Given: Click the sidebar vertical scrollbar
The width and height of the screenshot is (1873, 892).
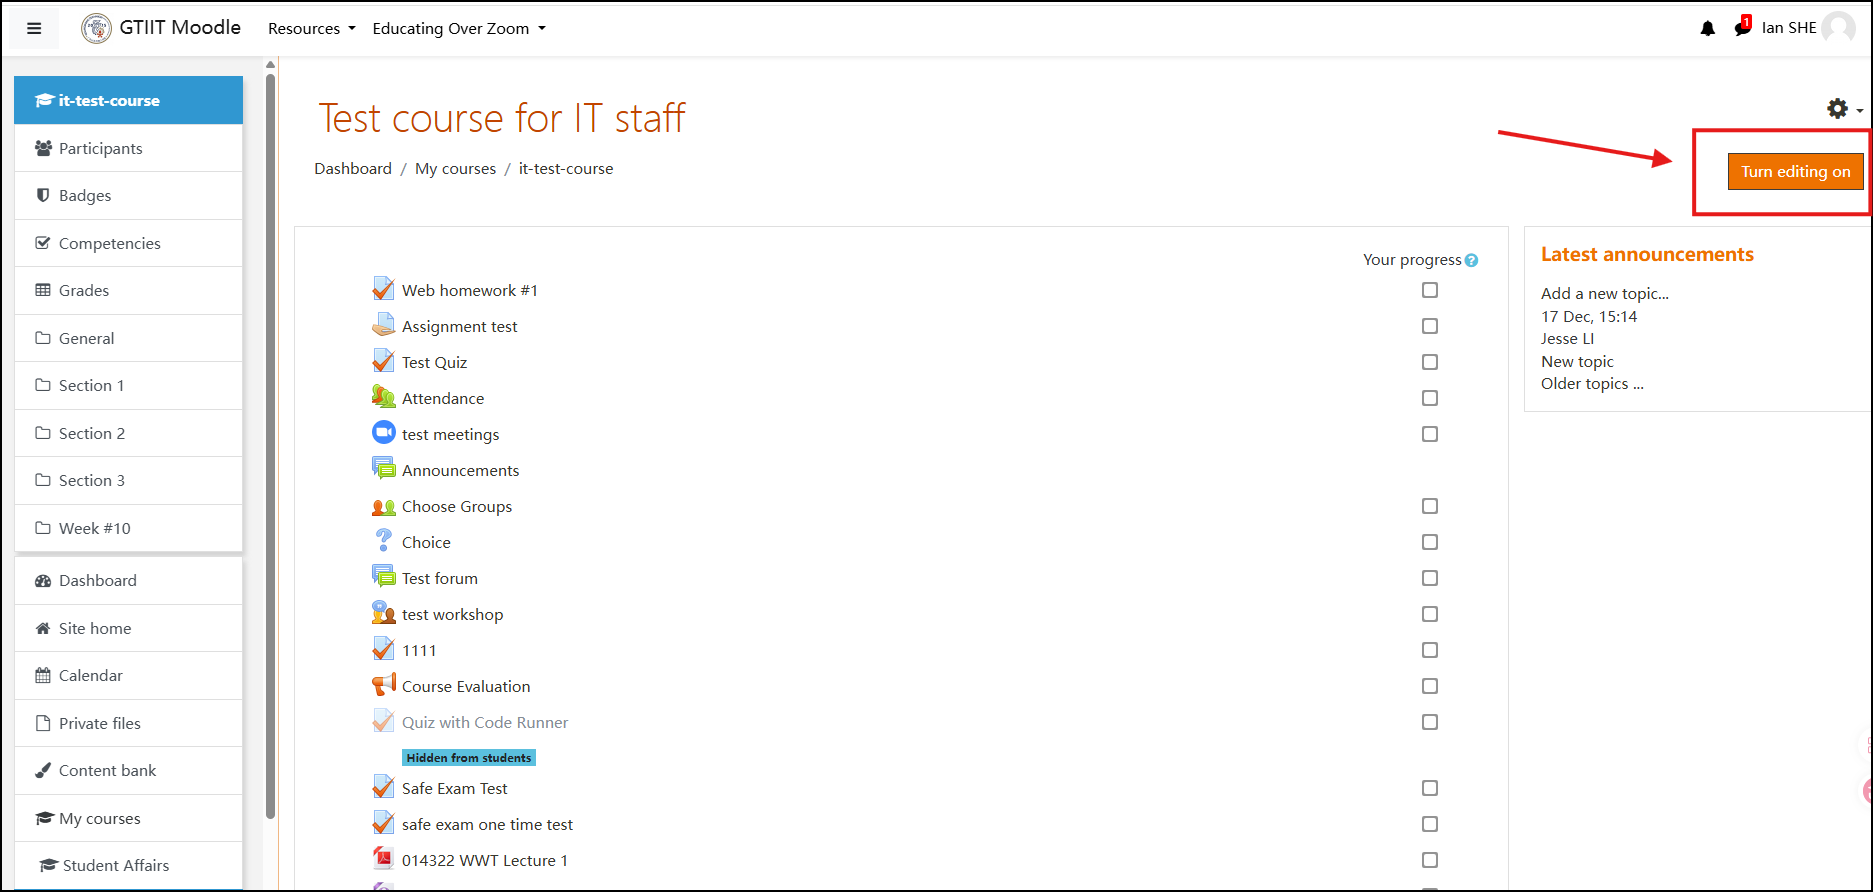Looking at the screenshot, I should click(x=270, y=440).
